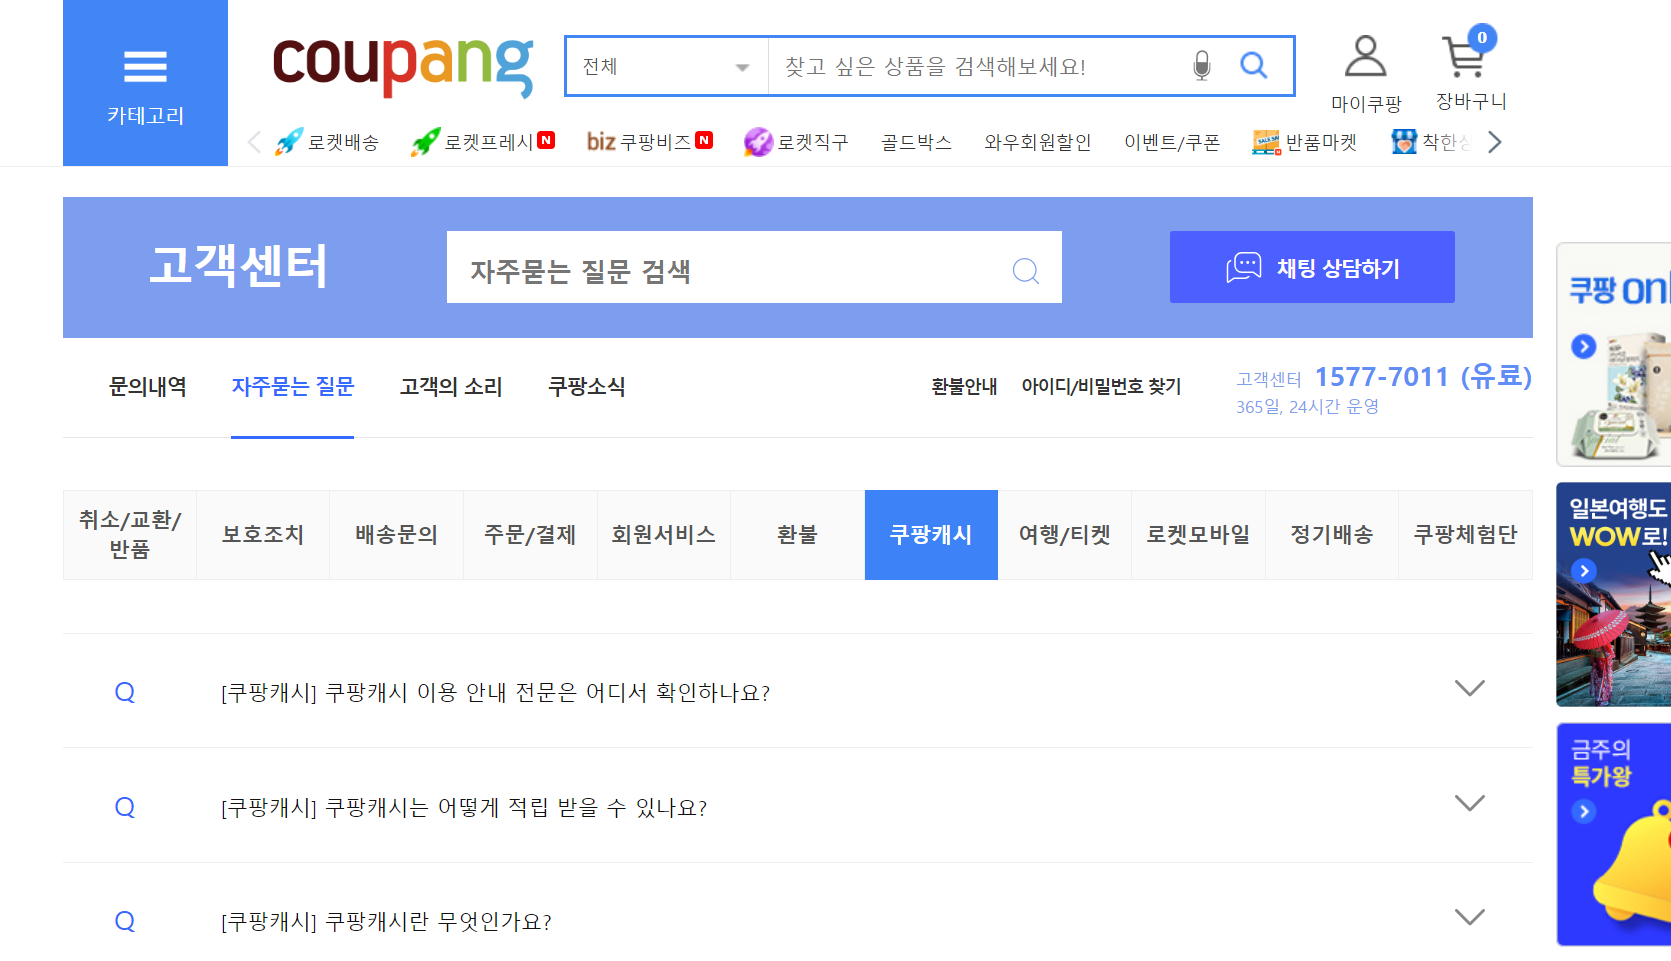The width and height of the screenshot is (1671, 961).
Task: Open 이벤트/쿠폰 link
Action: click(1172, 142)
